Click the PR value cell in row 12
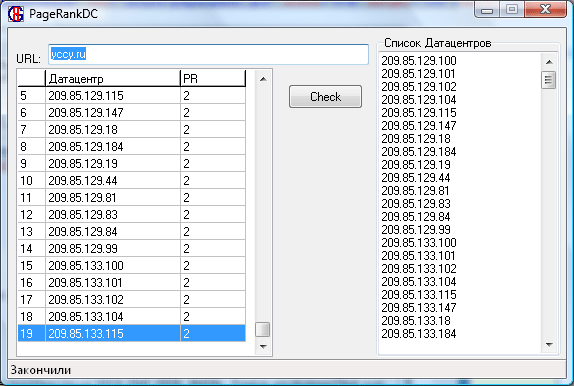574x386 pixels. coord(213,215)
